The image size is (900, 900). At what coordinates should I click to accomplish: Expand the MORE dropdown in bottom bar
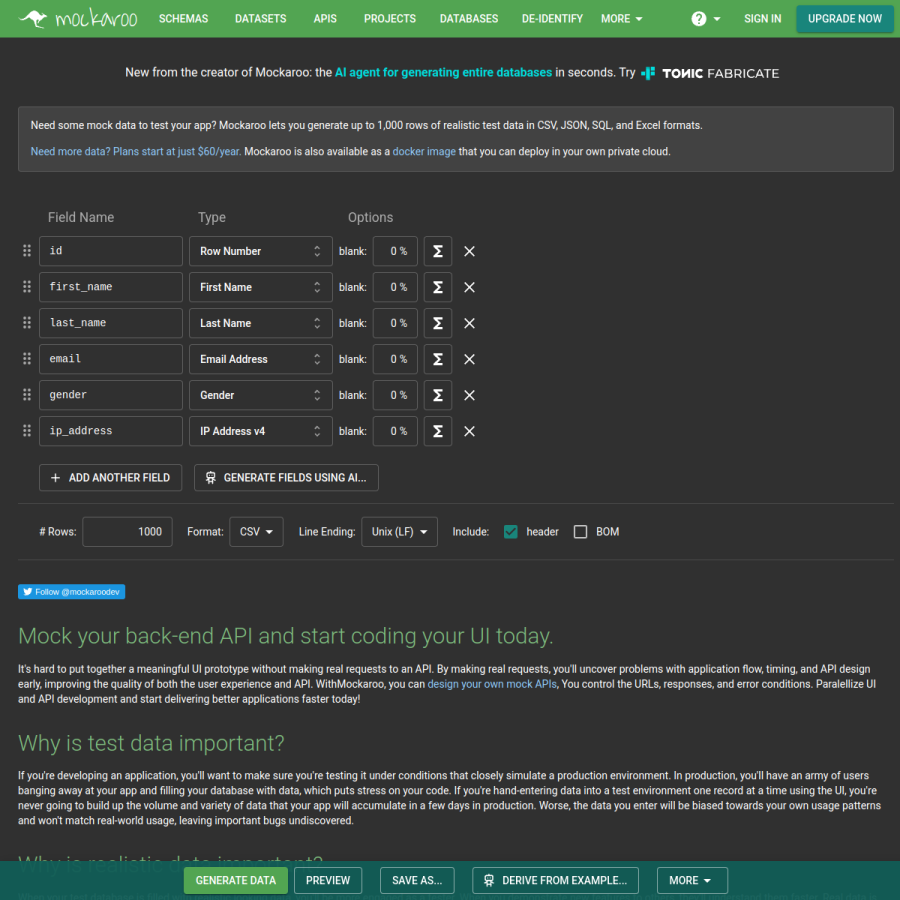(692, 880)
